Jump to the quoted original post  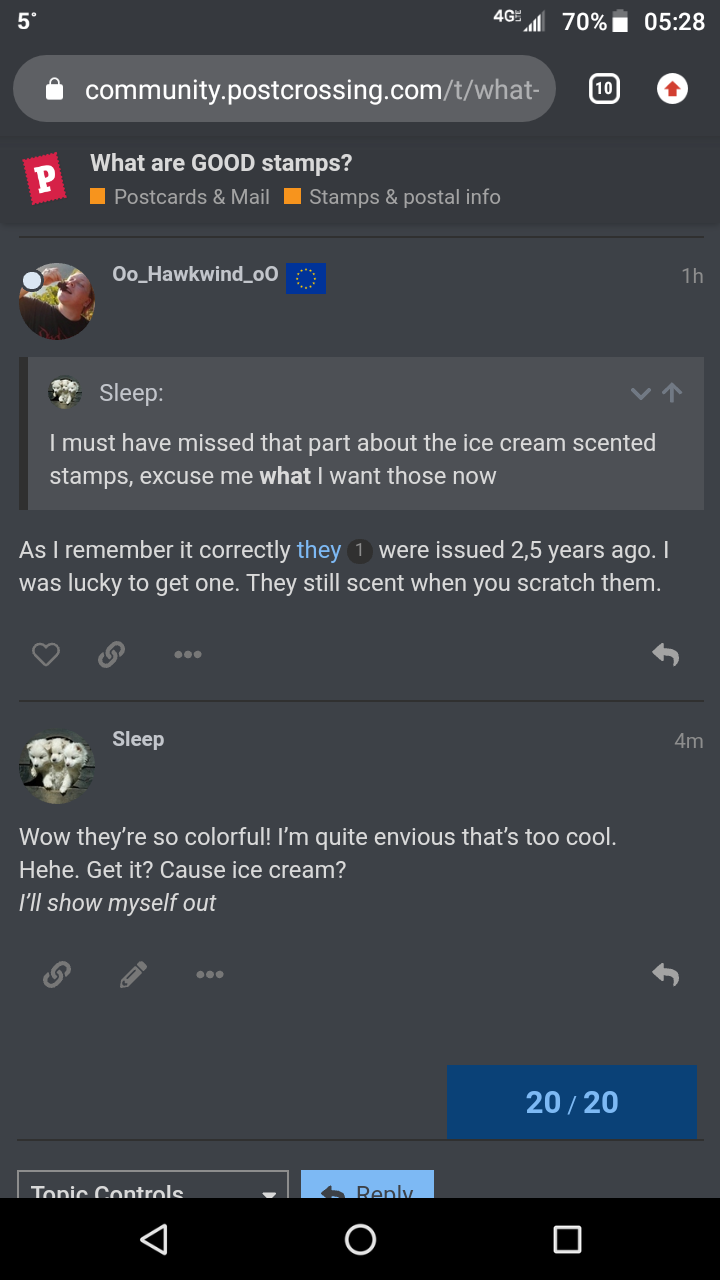pyautogui.click(x=673, y=393)
